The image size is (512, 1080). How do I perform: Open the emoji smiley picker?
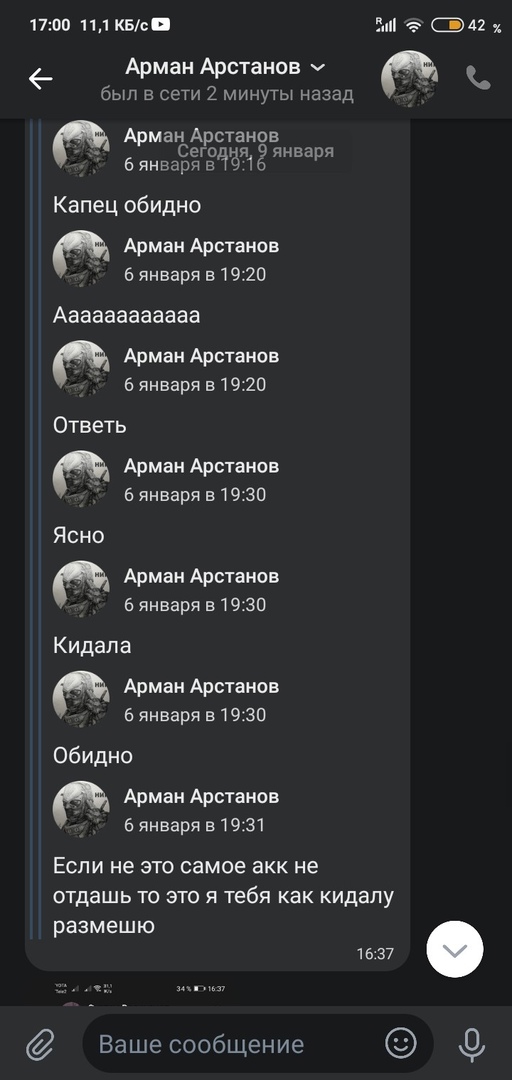400,1043
